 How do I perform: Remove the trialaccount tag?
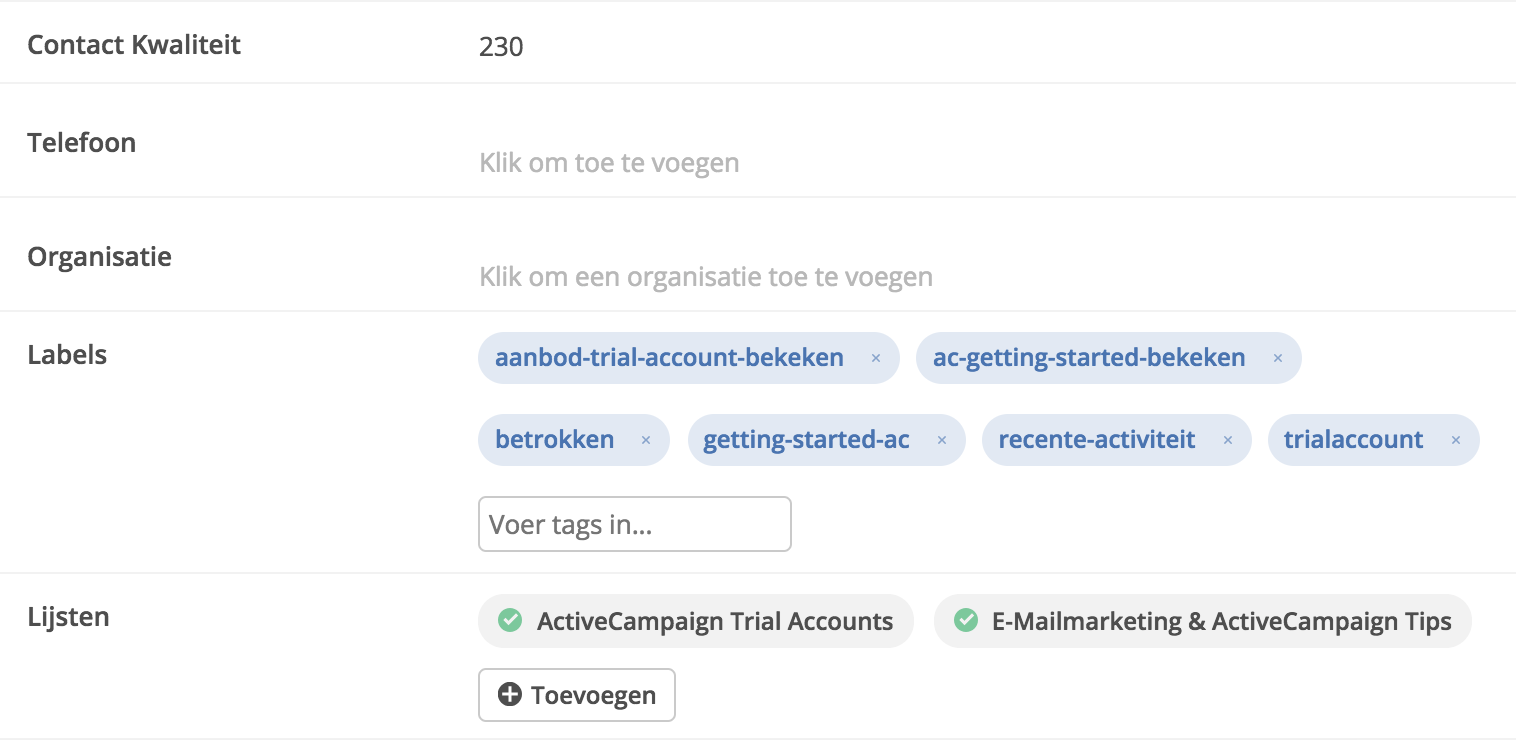pos(1455,440)
